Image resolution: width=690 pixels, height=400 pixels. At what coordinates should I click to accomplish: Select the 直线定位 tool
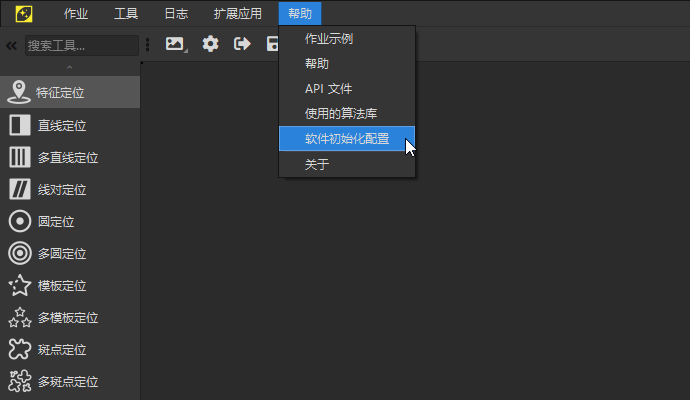[x=60, y=125]
